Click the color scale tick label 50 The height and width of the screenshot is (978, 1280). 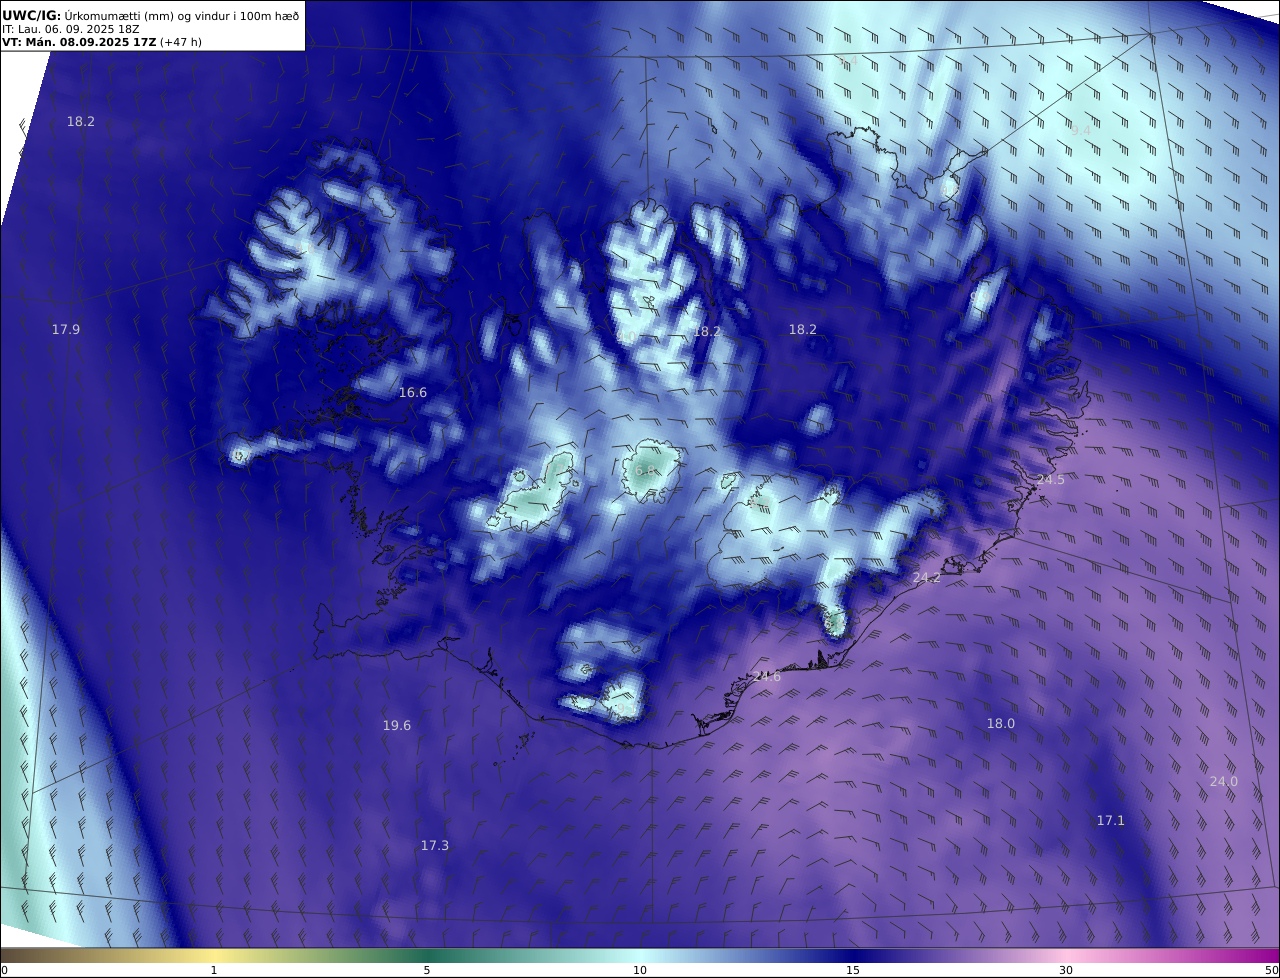(1271, 970)
